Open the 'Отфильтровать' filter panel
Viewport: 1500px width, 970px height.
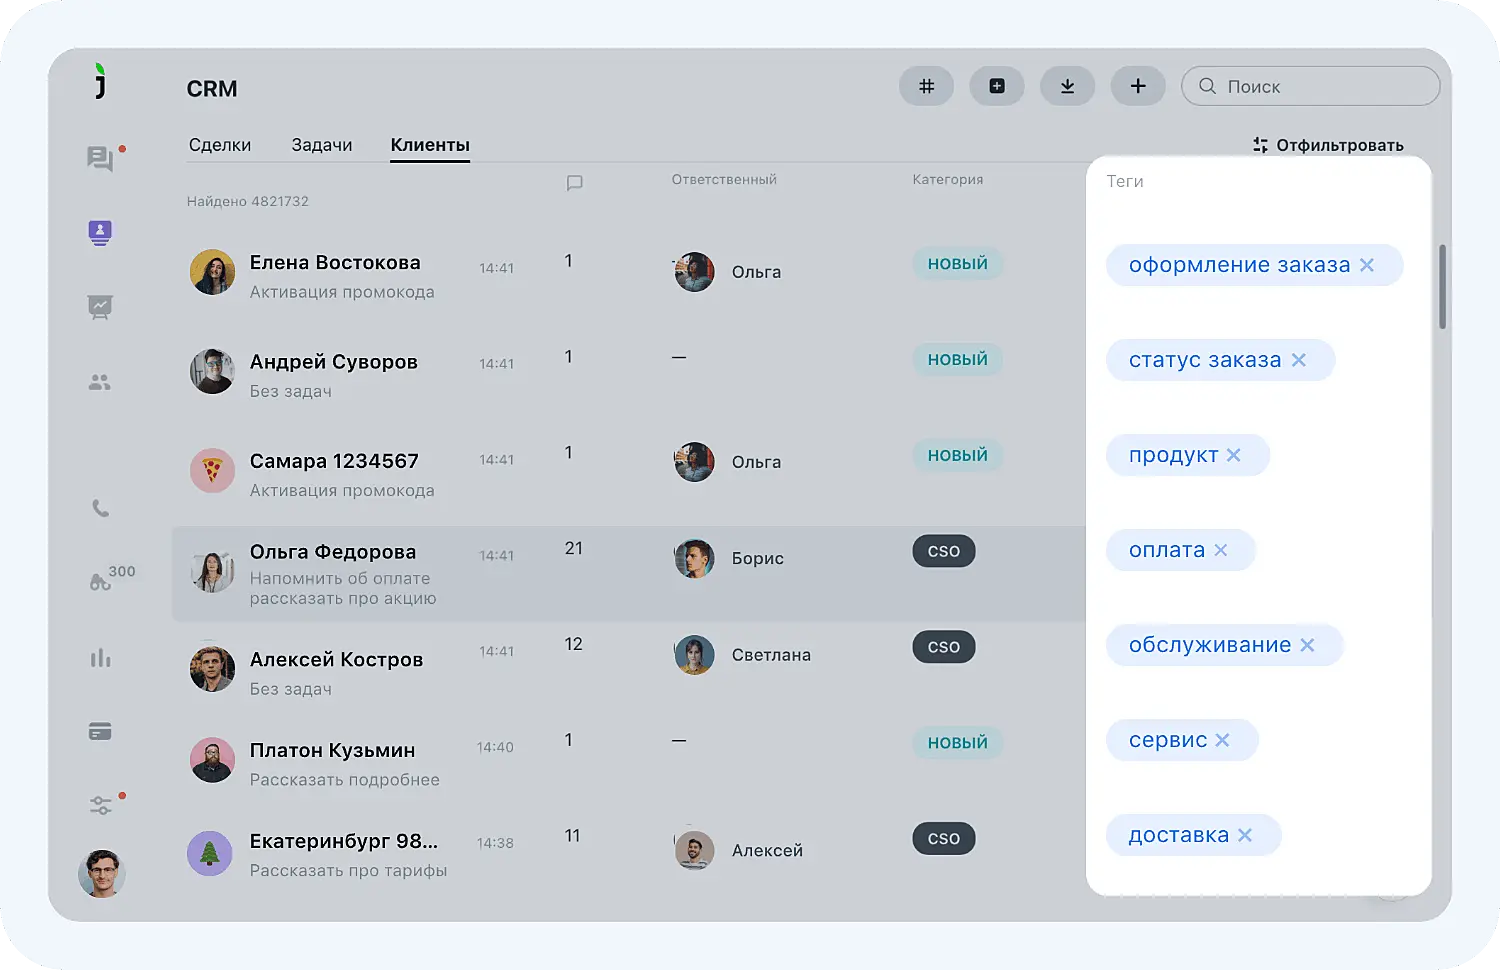coord(1328,145)
